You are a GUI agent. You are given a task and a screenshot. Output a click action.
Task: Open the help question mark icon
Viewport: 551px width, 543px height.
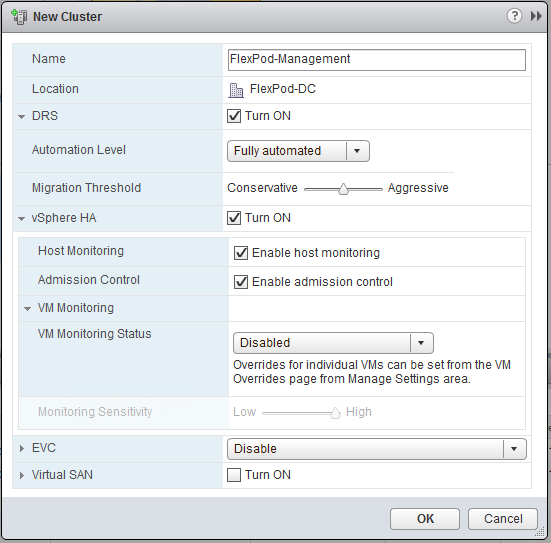pos(514,16)
